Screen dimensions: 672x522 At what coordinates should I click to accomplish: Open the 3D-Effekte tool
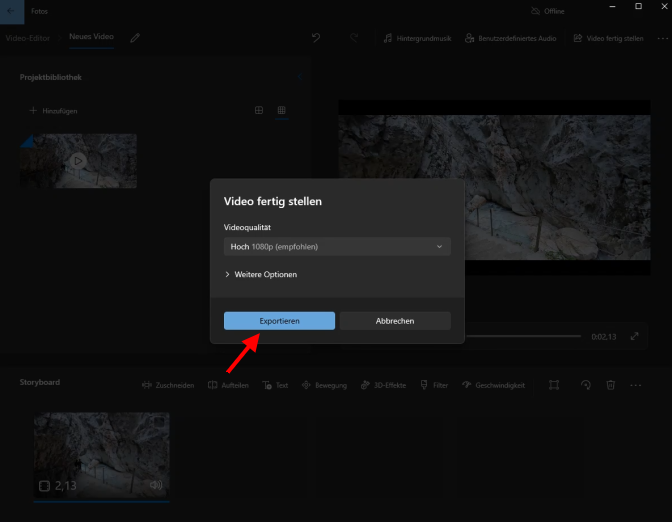pyautogui.click(x=385, y=385)
